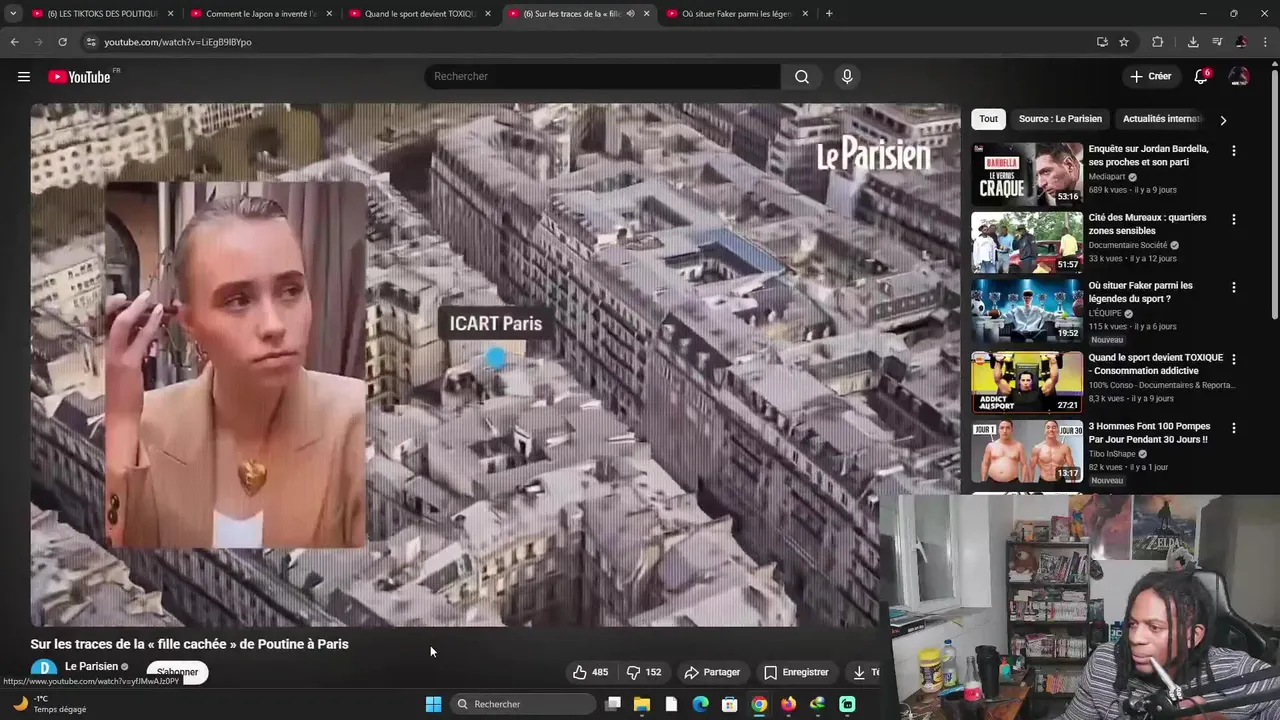The width and height of the screenshot is (1280, 720).
Task: Open the YouTube hamburger guide menu
Action: click(24, 77)
